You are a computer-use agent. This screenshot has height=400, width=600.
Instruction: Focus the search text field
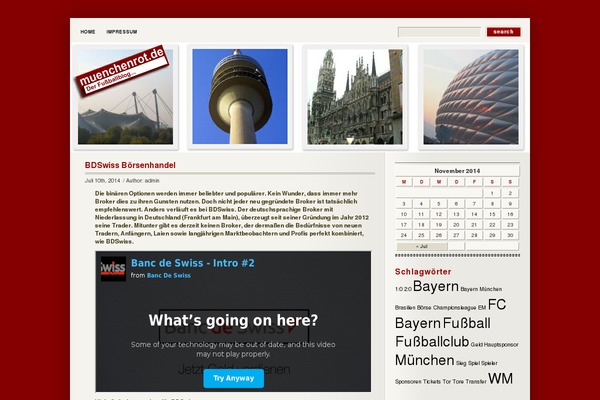click(x=439, y=32)
